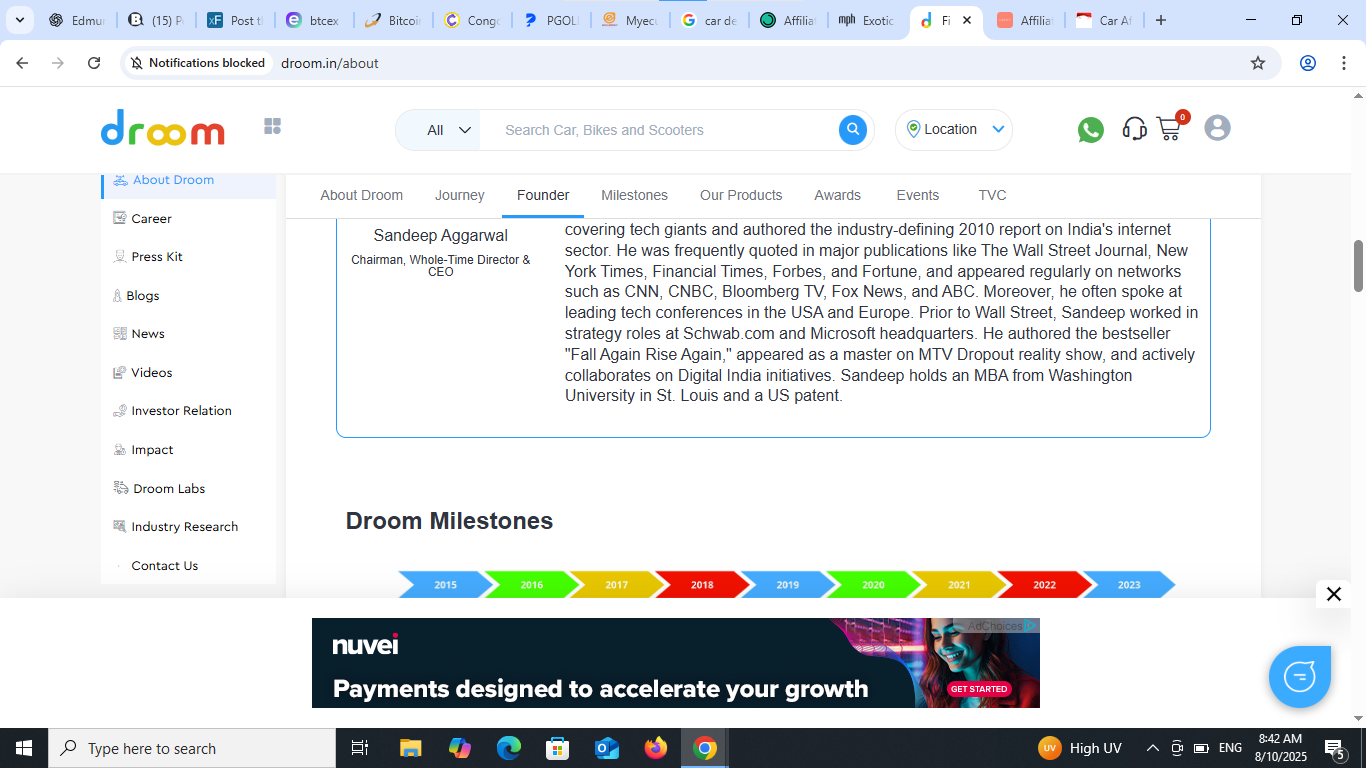Open Windows Start menu
The width and height of the screenshot is (1366, 768).
tap(24, 748)
